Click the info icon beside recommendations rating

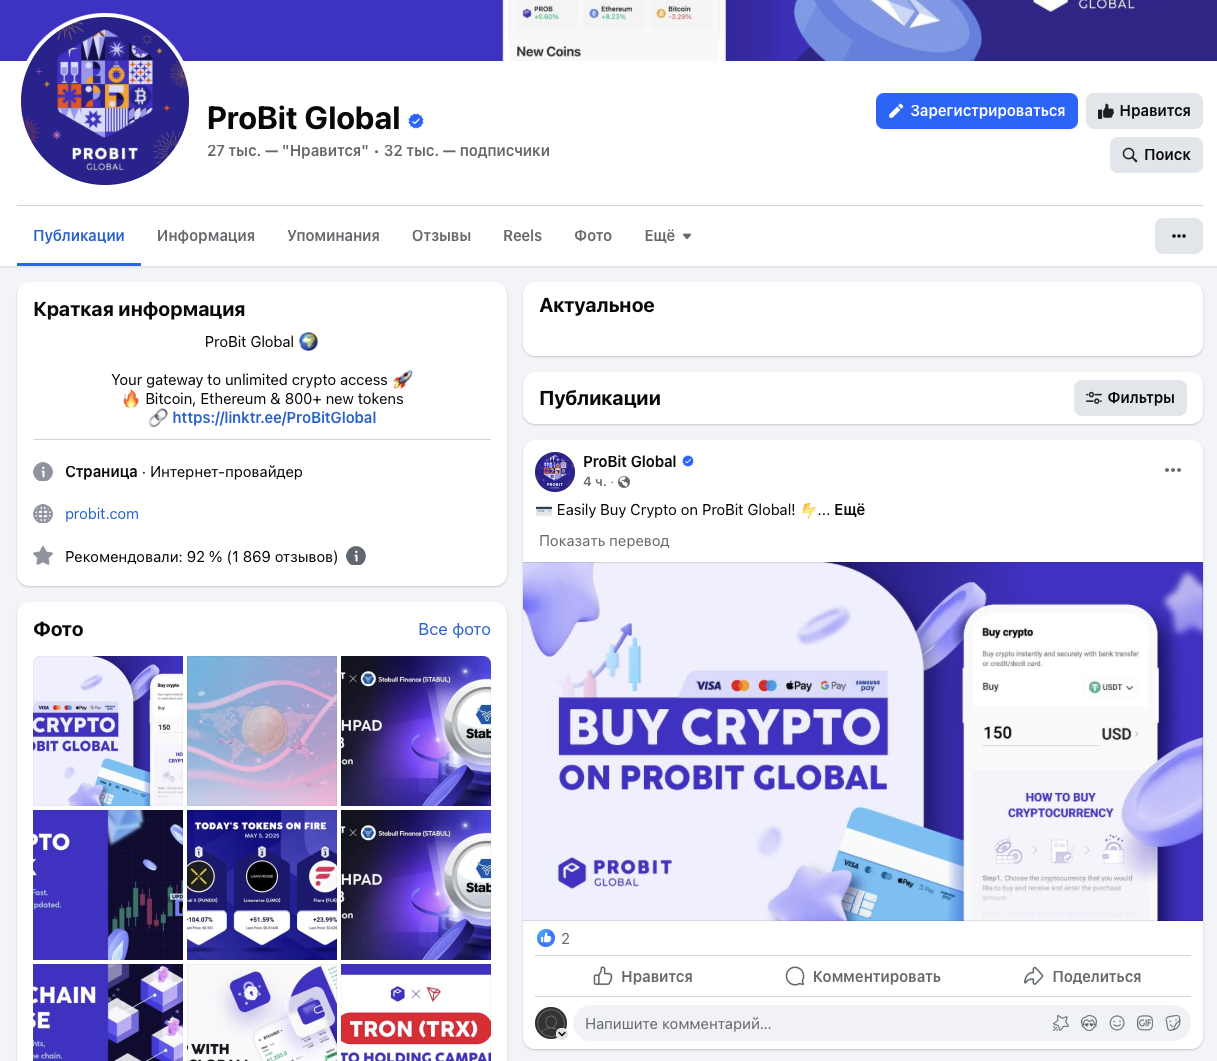pos(356,556)
